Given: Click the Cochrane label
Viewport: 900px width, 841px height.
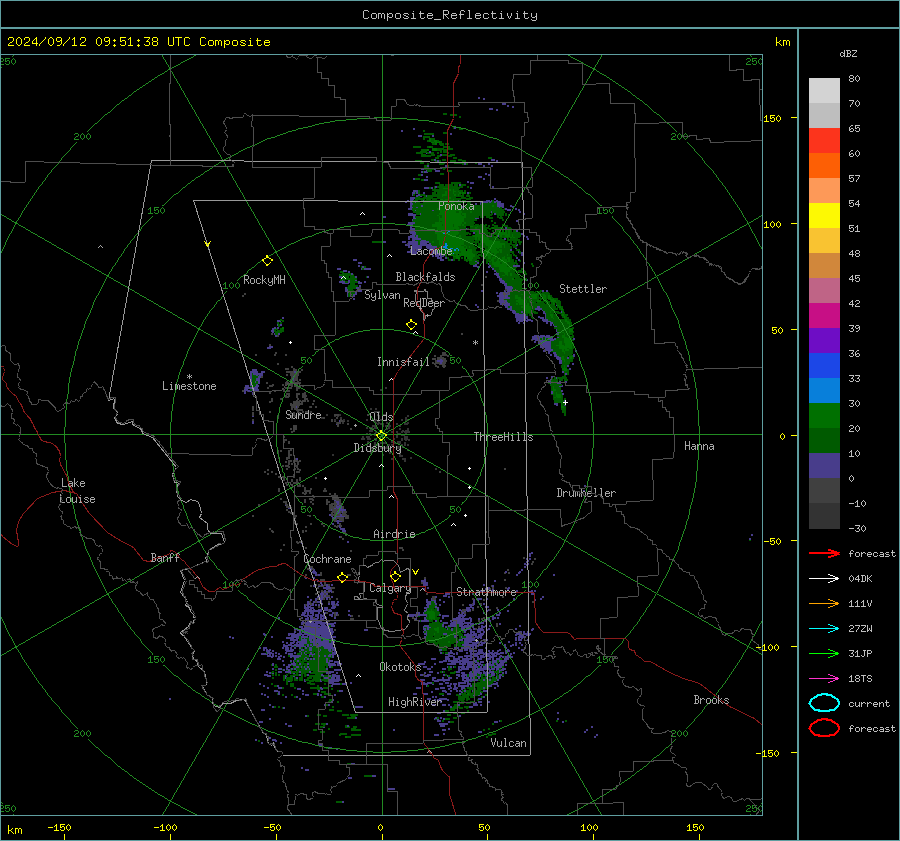Looking at the screenshot, I should 327,559.
